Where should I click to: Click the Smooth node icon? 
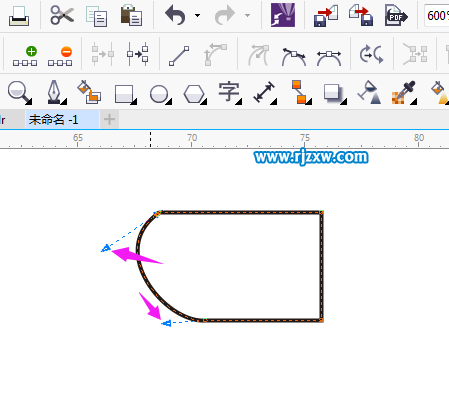click(x=294, y=56)
